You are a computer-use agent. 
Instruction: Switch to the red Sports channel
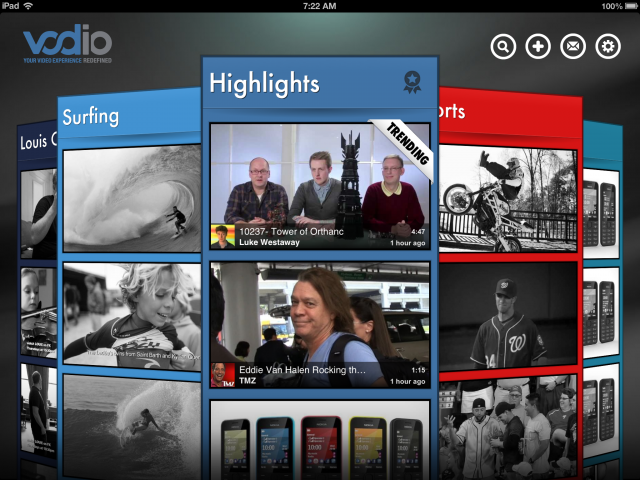[x=510, y=112]
